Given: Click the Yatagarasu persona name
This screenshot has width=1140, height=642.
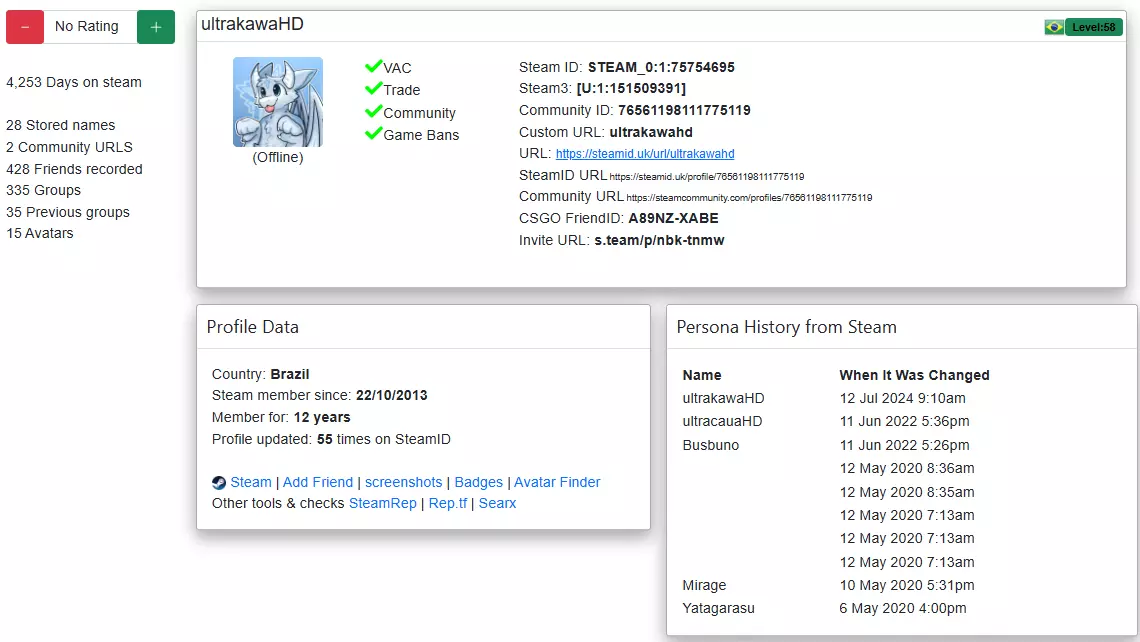Looking at the screenshot, I should coord(718,608).
